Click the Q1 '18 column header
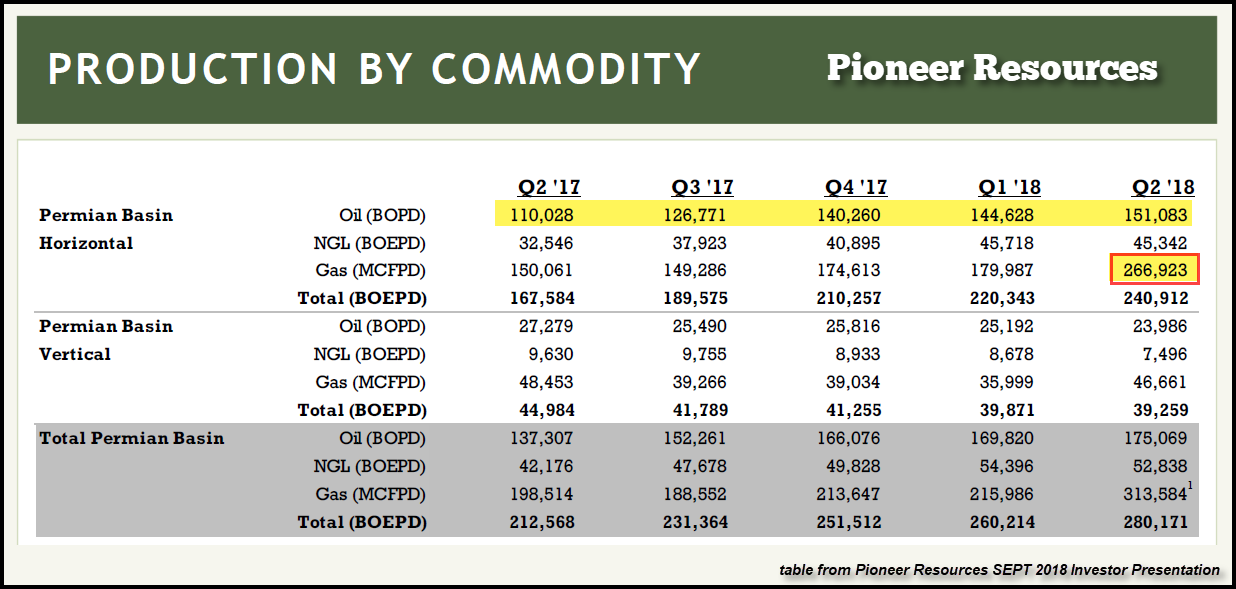1236x589 pixels. pos(1009,187)
